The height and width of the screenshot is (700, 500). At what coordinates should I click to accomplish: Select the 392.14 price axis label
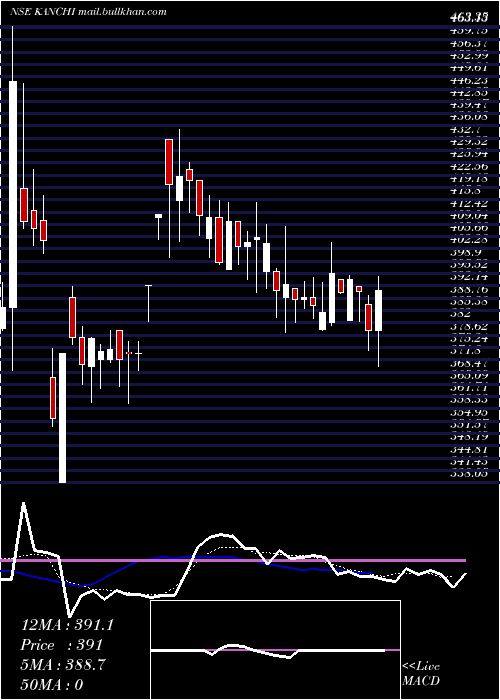(469, 278)
